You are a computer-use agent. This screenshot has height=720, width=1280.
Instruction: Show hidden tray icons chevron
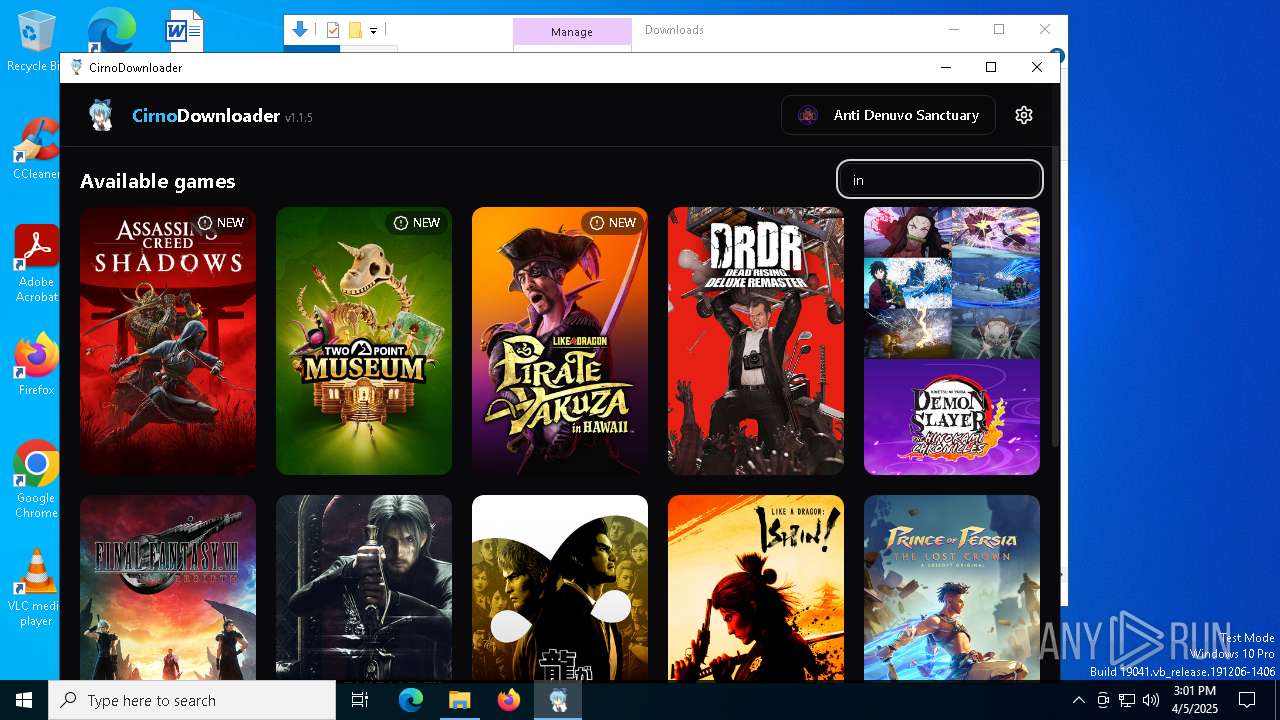click(1078, 700)
